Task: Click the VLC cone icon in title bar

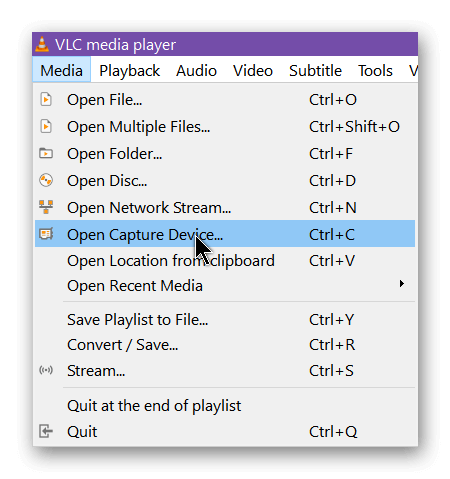Action: pos(42,44)
